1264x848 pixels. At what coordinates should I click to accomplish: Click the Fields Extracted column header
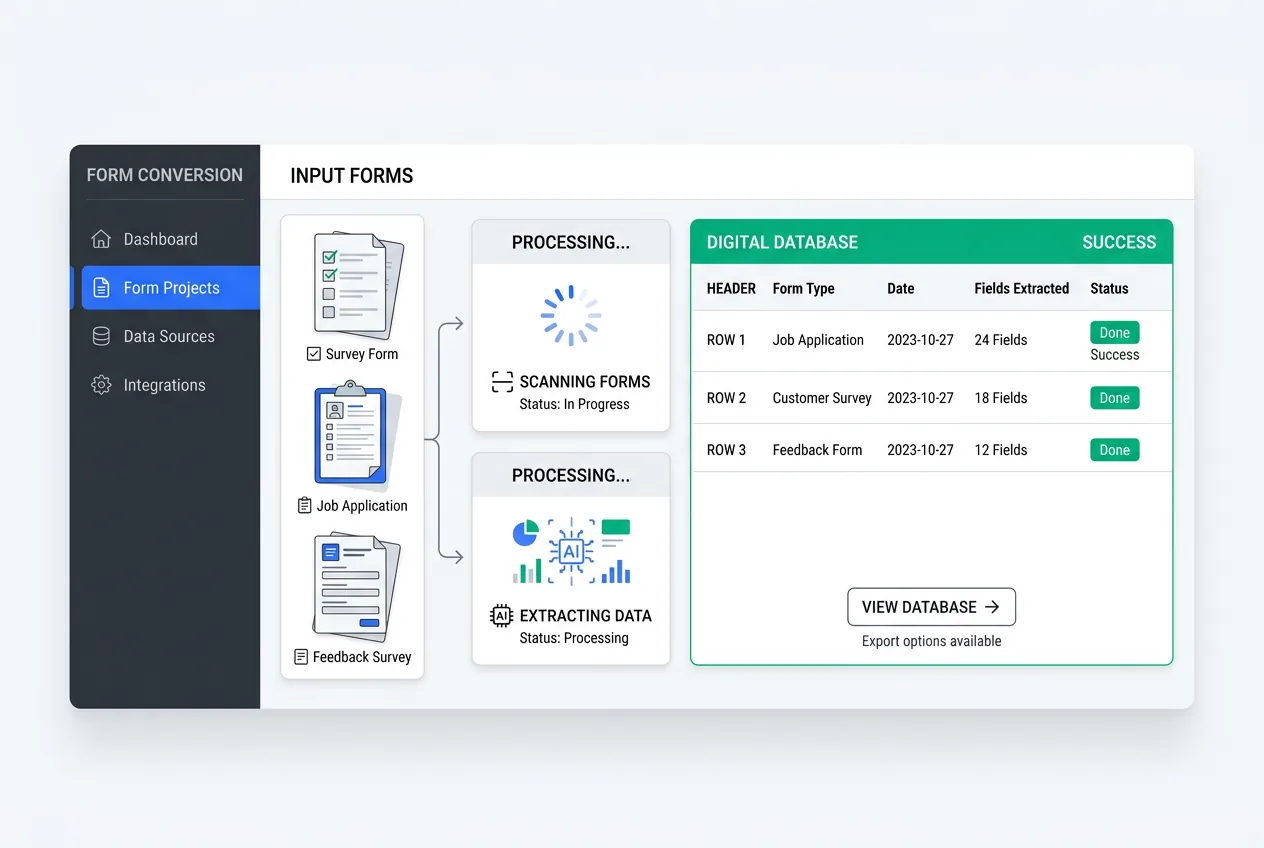[1021, 288]
